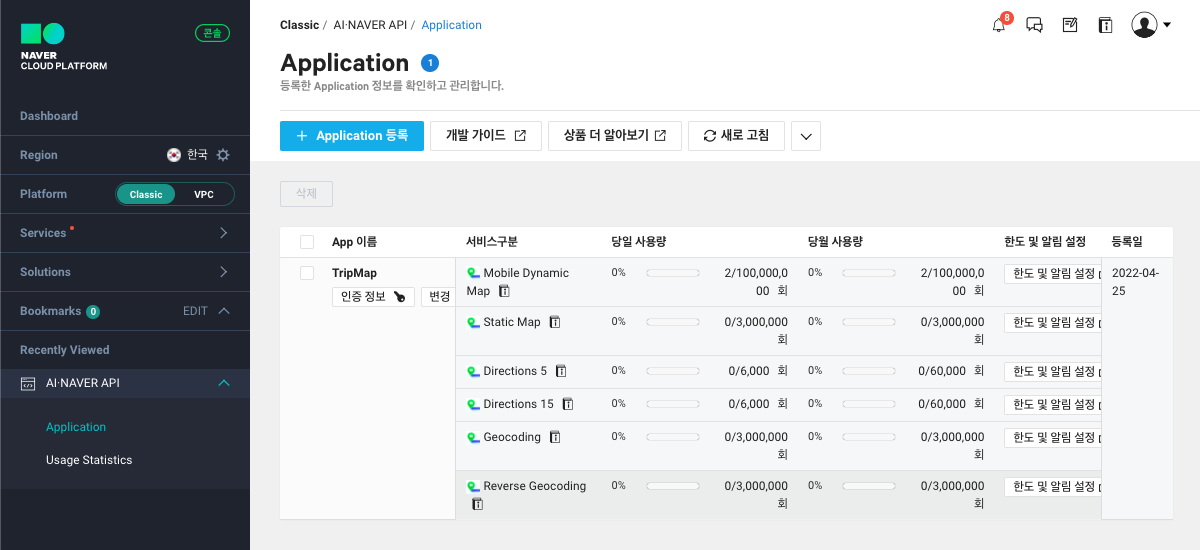Open 한도 및 알림 설정 for Directions 5
This screenshot has height=550, width=1200.
(x=1053, y=372)
